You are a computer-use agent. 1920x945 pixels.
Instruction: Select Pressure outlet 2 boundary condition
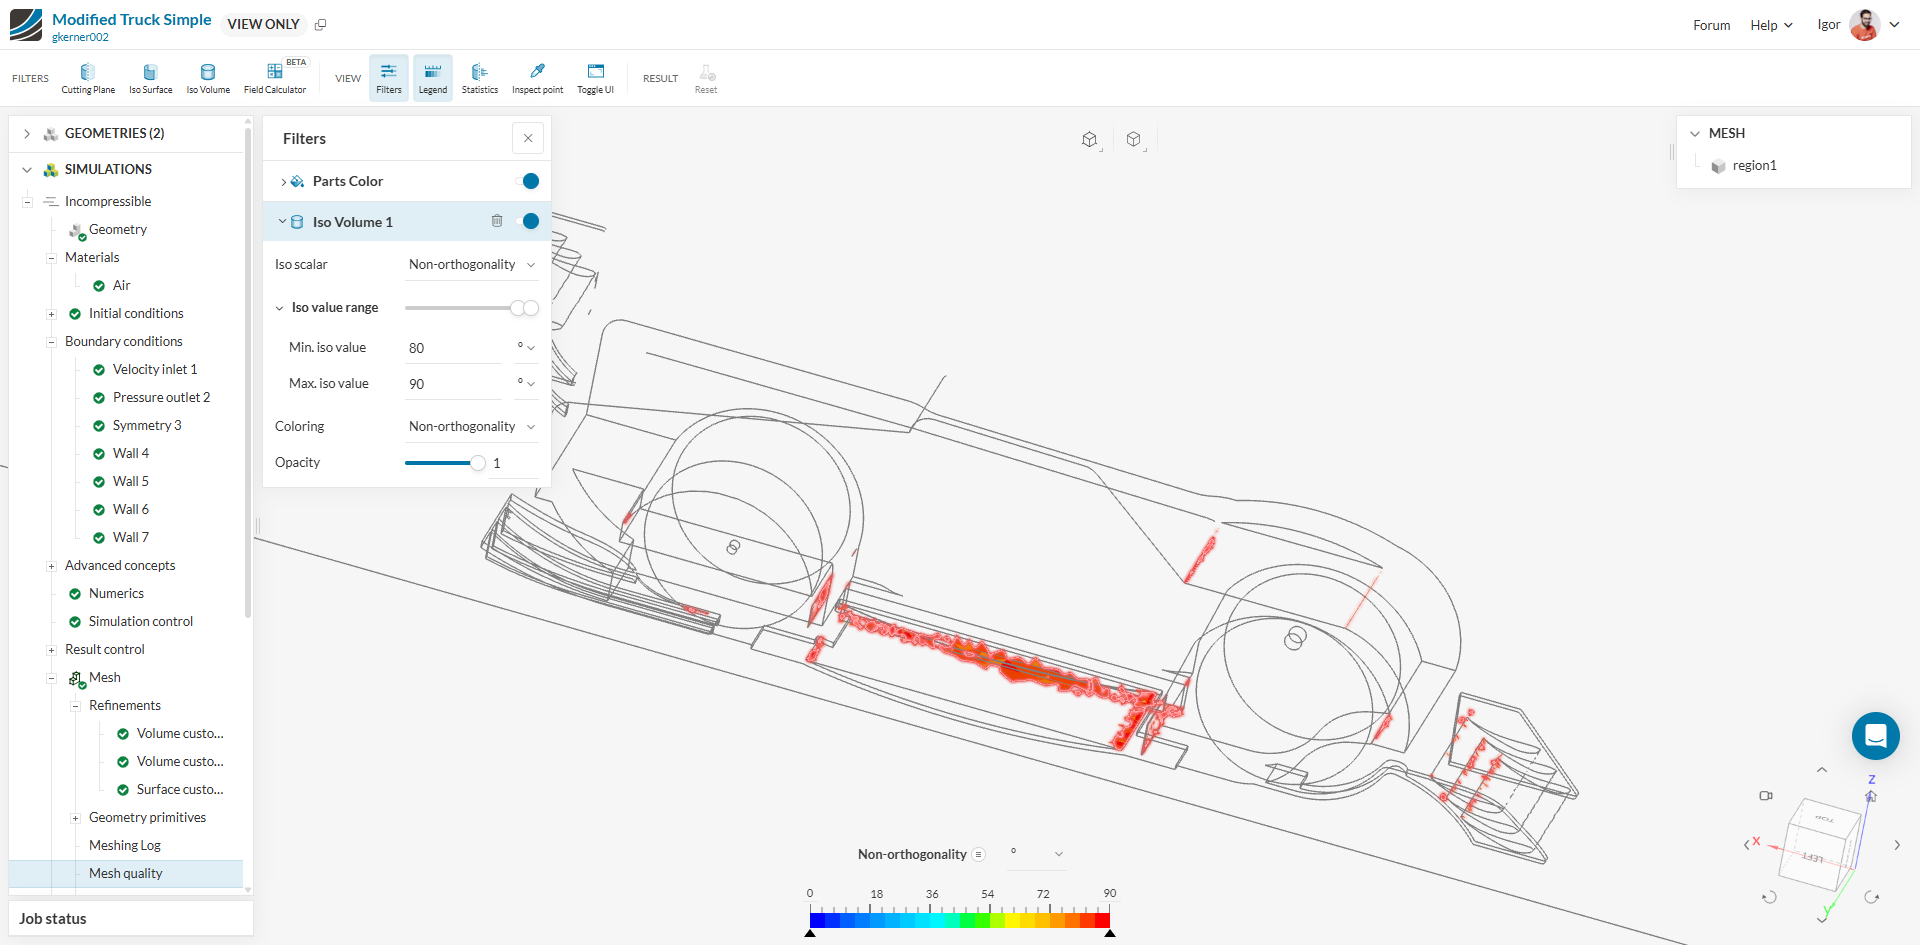(x=161, y=397)
